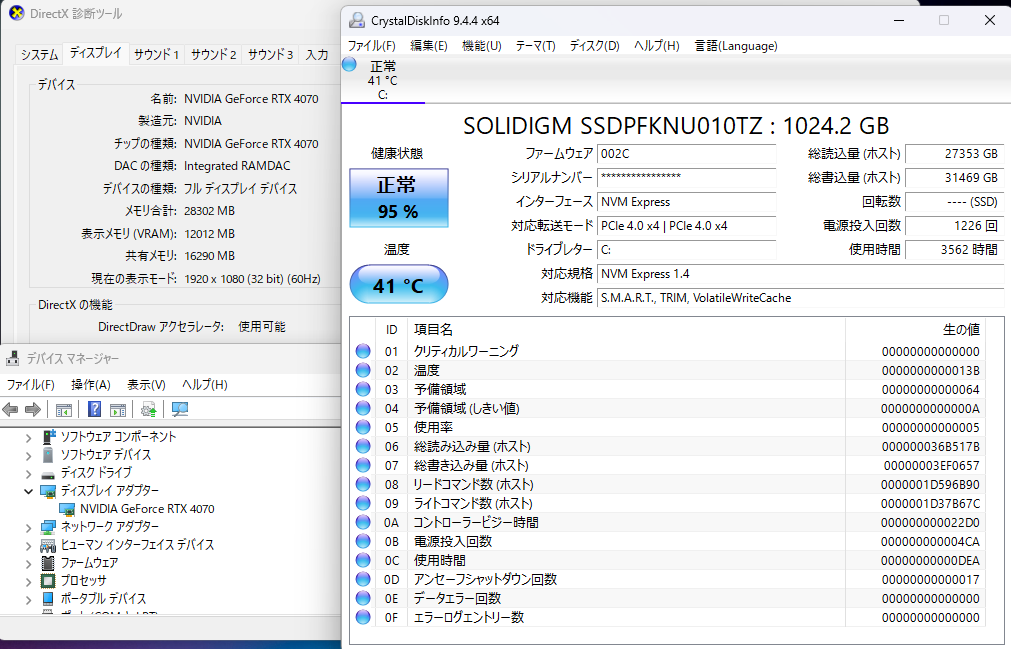This screenshot has width=1011, height=649.
Task: Switch to the 入力 tab
Action: coord(317,55)
